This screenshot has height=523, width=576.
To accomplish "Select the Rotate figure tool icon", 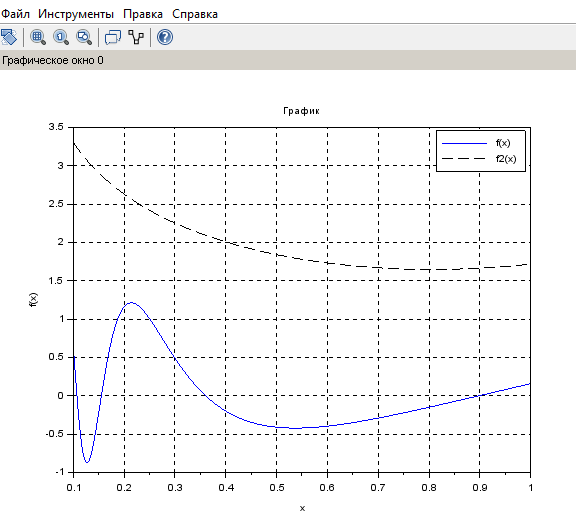I will coord(9,37).
